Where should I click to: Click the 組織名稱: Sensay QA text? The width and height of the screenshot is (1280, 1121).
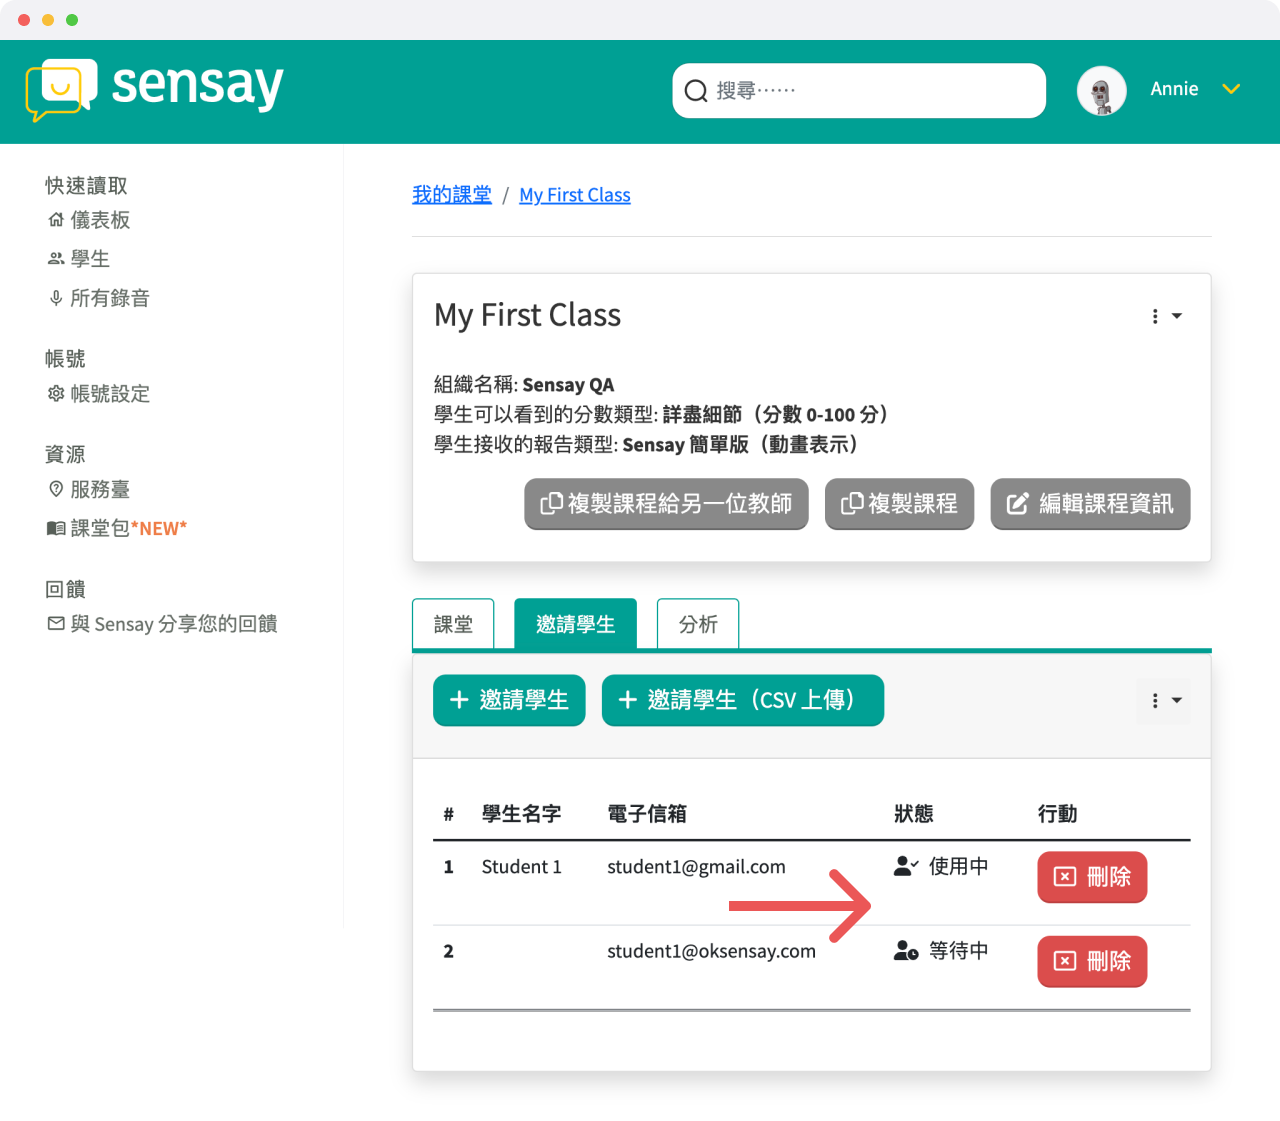524,385
